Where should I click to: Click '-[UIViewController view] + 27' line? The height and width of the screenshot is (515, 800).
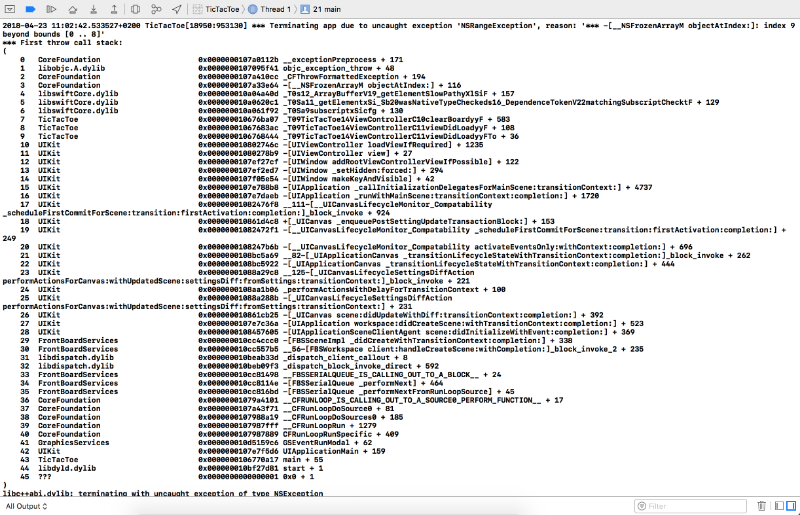tap(347, 153)
